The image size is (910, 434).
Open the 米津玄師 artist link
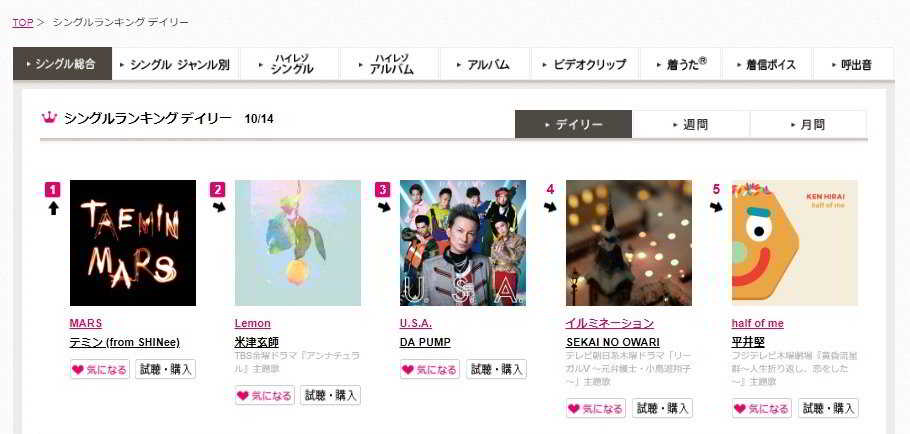[257, 342]
